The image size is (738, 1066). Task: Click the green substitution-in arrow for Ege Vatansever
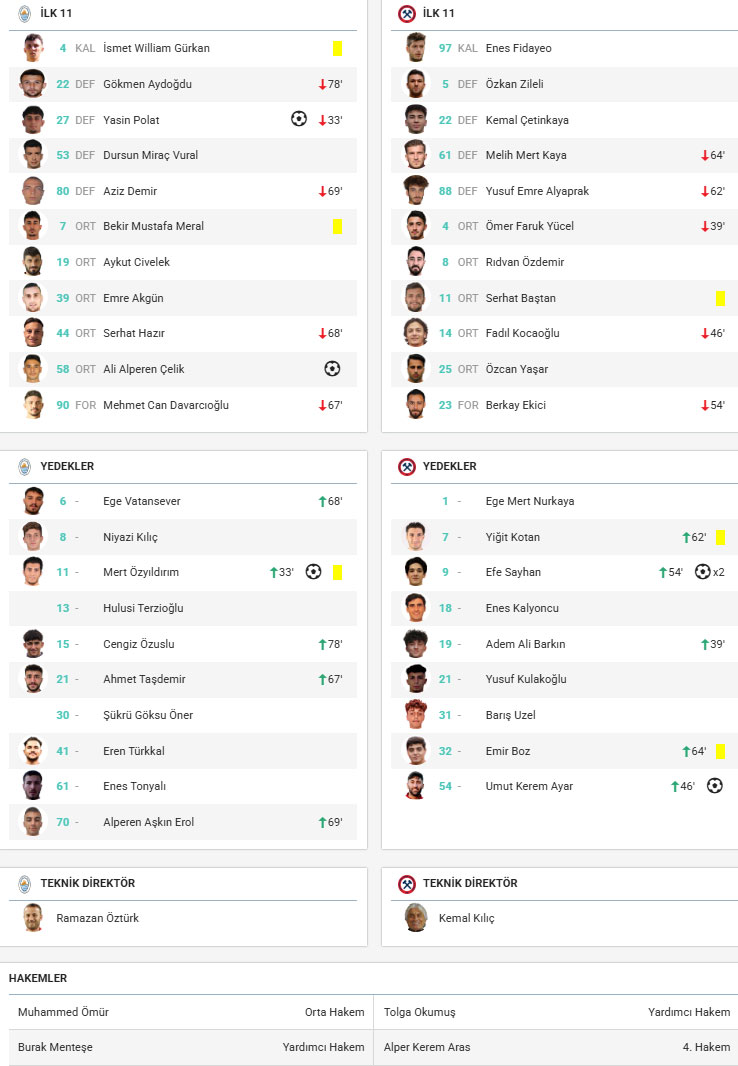[x=322, y=501]
